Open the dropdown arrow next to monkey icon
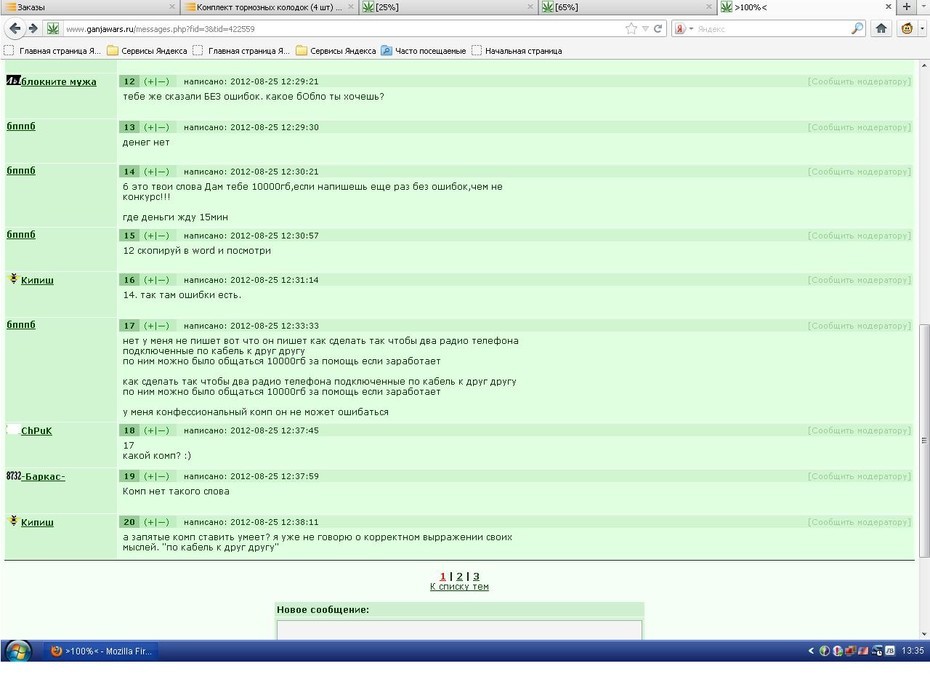Viewport: 930px width, 698px height. tap(922, 28)
